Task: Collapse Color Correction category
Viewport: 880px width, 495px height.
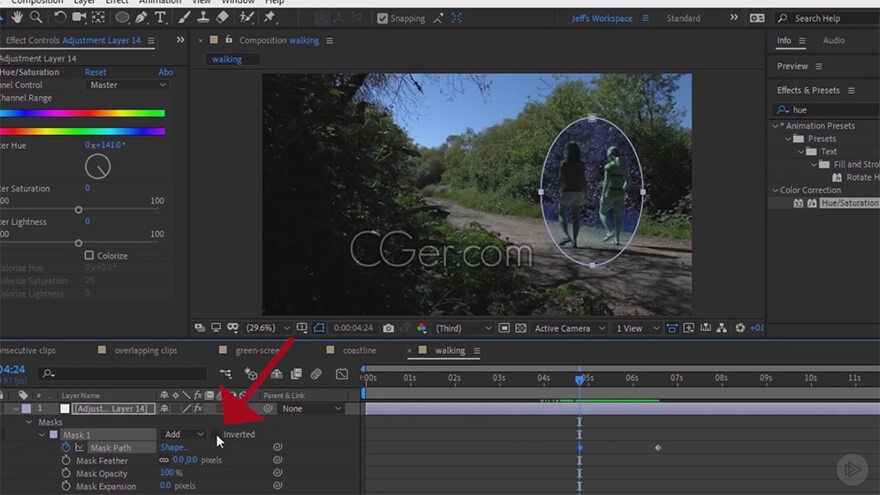Action: point(776,190)
